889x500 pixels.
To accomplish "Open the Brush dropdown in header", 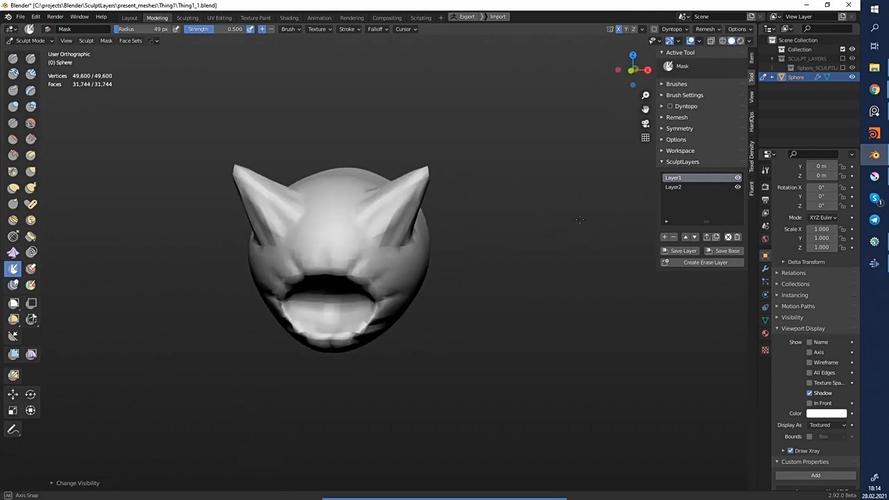I will (291, 29).
